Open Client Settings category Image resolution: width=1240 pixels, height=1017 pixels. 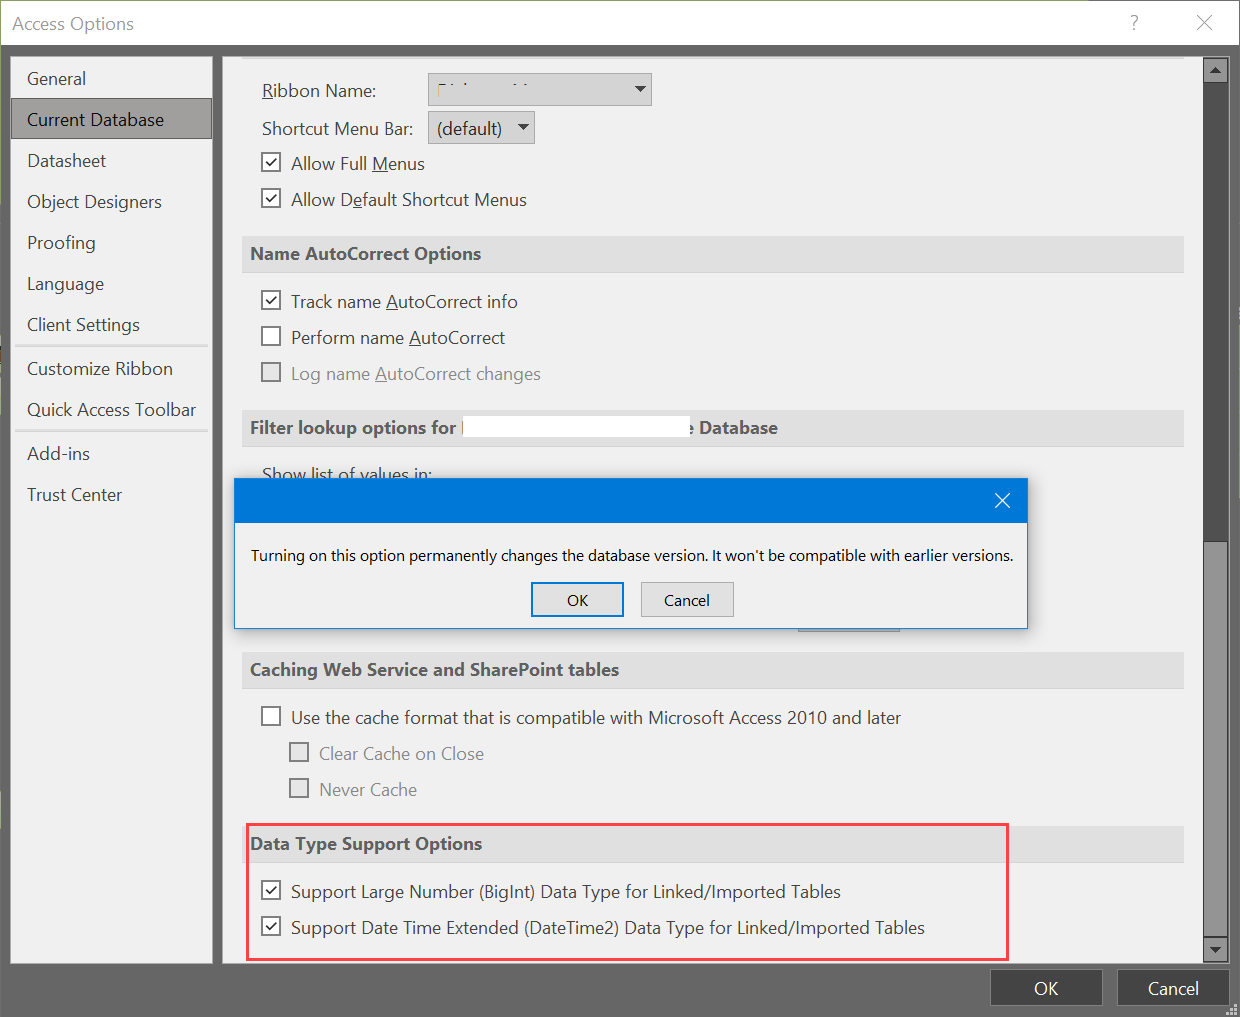pos(111,324)
